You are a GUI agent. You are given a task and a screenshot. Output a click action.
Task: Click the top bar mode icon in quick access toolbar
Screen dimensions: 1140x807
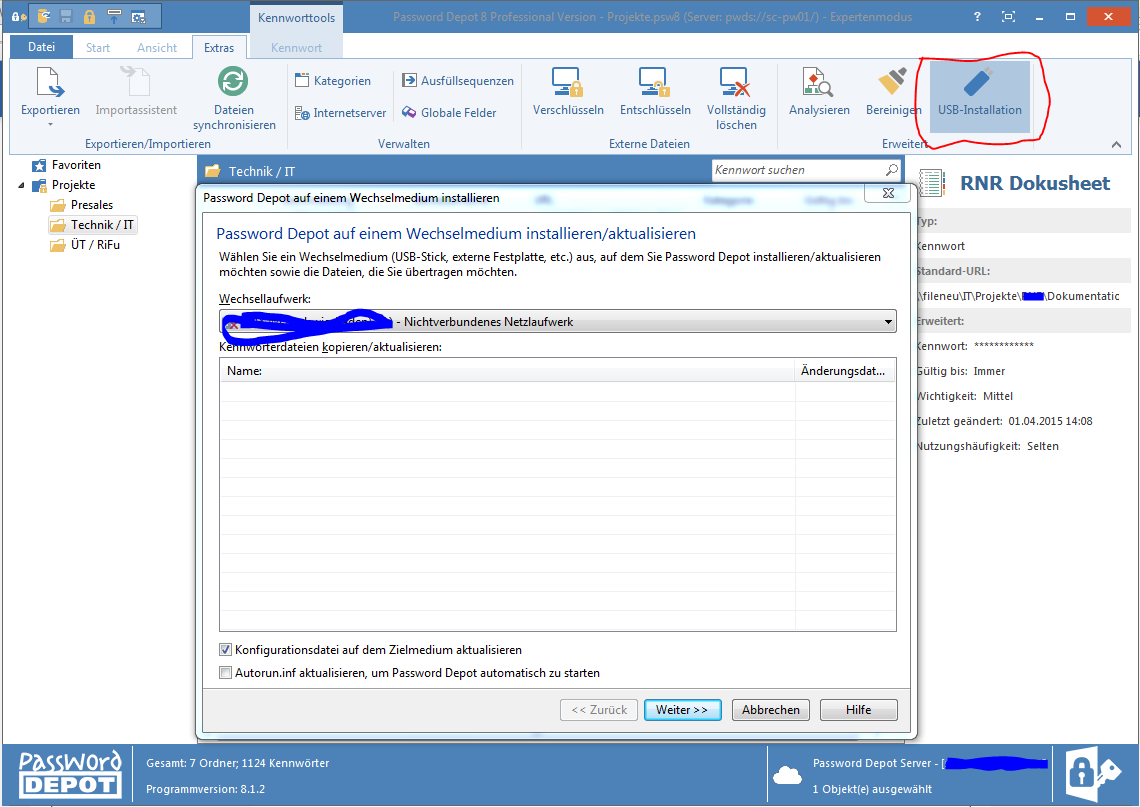114,16
